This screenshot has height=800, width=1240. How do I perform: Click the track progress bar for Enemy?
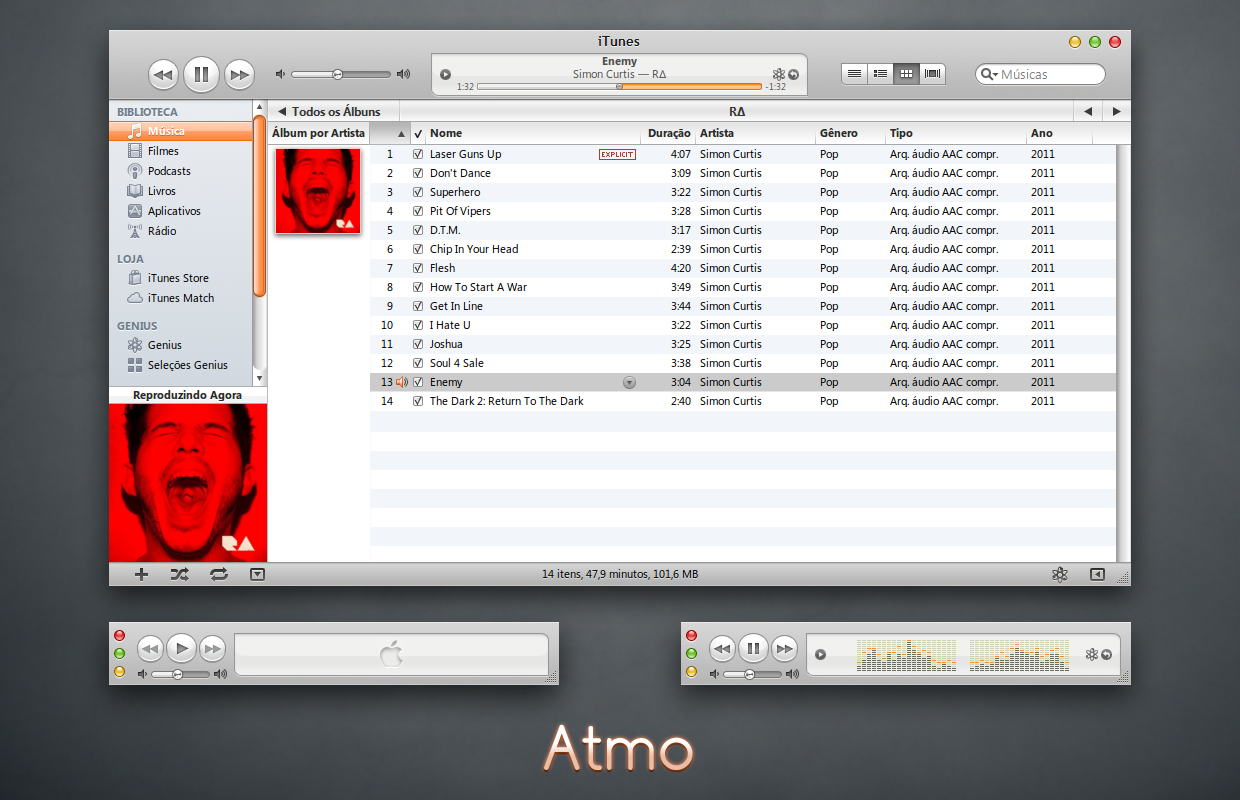tap(619, 87)
